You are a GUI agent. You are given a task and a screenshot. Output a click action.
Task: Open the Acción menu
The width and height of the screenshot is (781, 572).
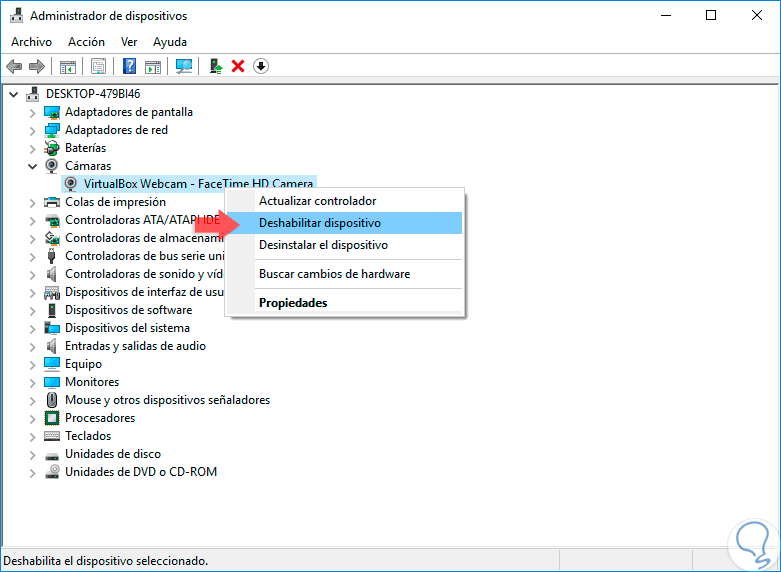[87, 42]
